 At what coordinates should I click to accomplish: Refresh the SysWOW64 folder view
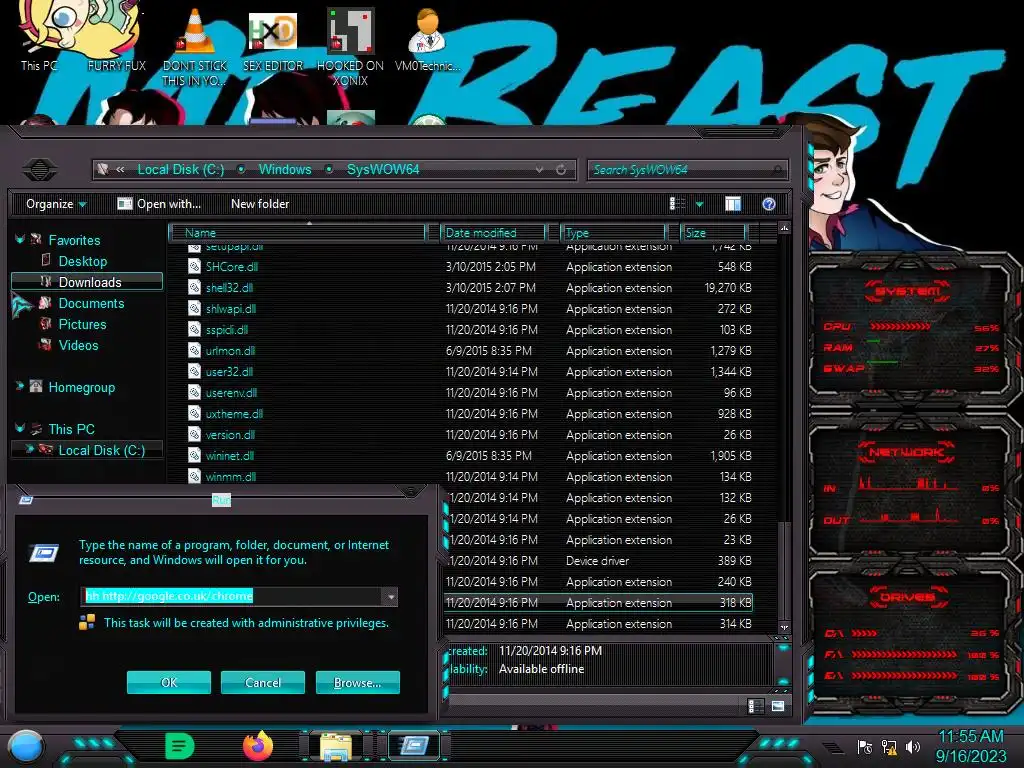pyautogui.click(x=561, y=170)
